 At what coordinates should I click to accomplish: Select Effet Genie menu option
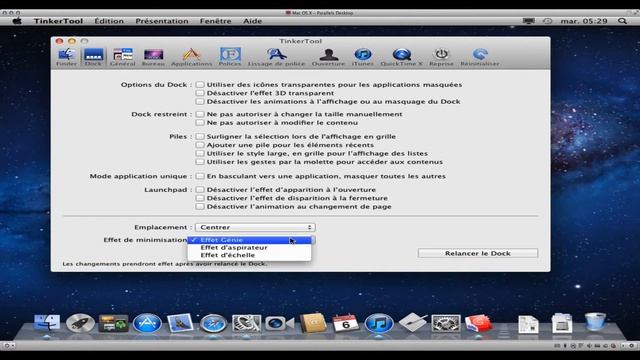pos(249,240)
